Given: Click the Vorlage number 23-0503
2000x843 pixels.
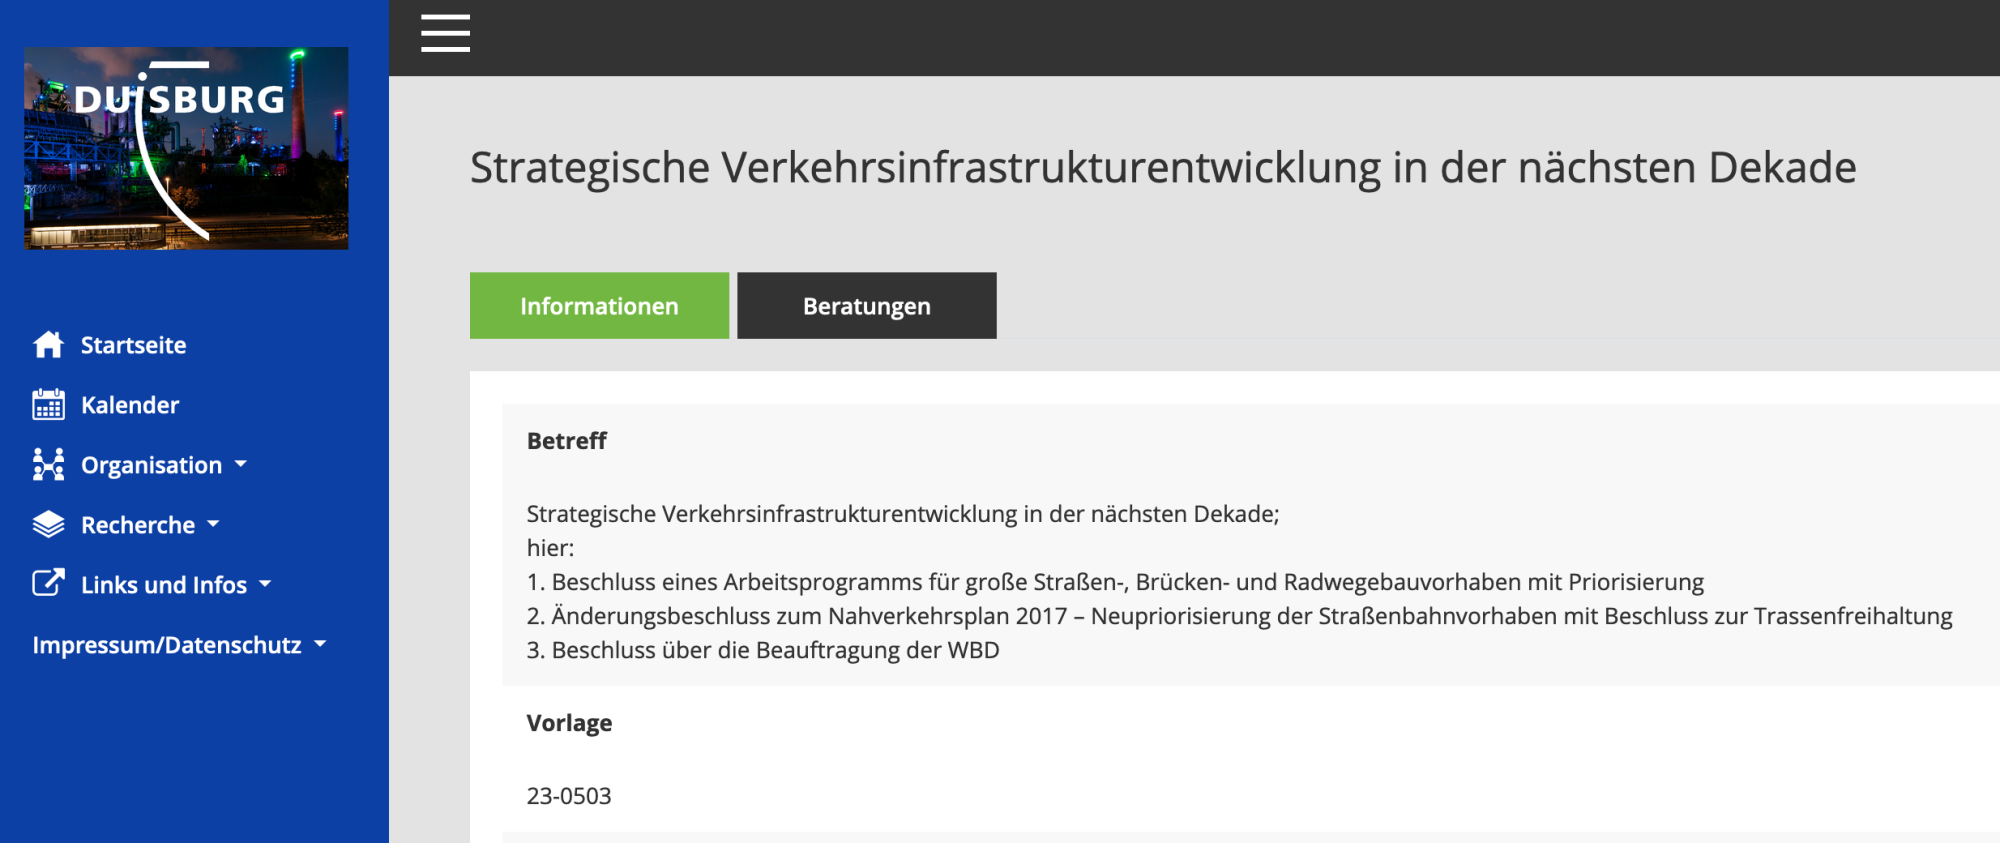Looking at the screenshot, I should pyautogui.click(x=569, y=796).
